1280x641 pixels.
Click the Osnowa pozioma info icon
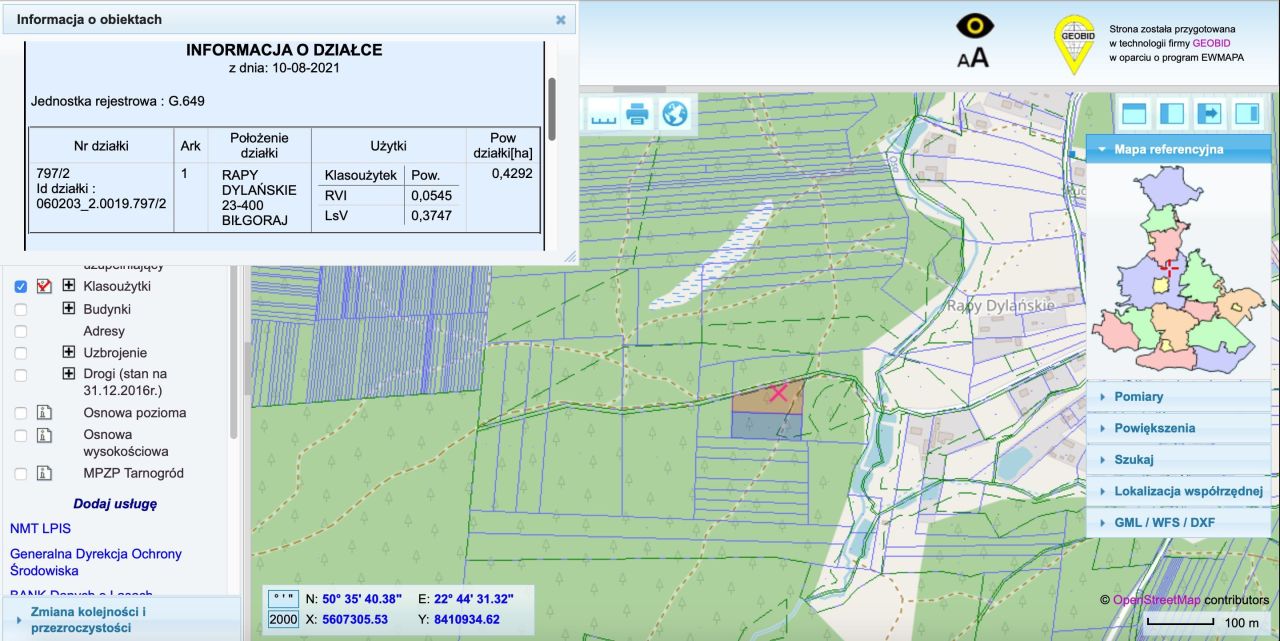click(44, 412)
